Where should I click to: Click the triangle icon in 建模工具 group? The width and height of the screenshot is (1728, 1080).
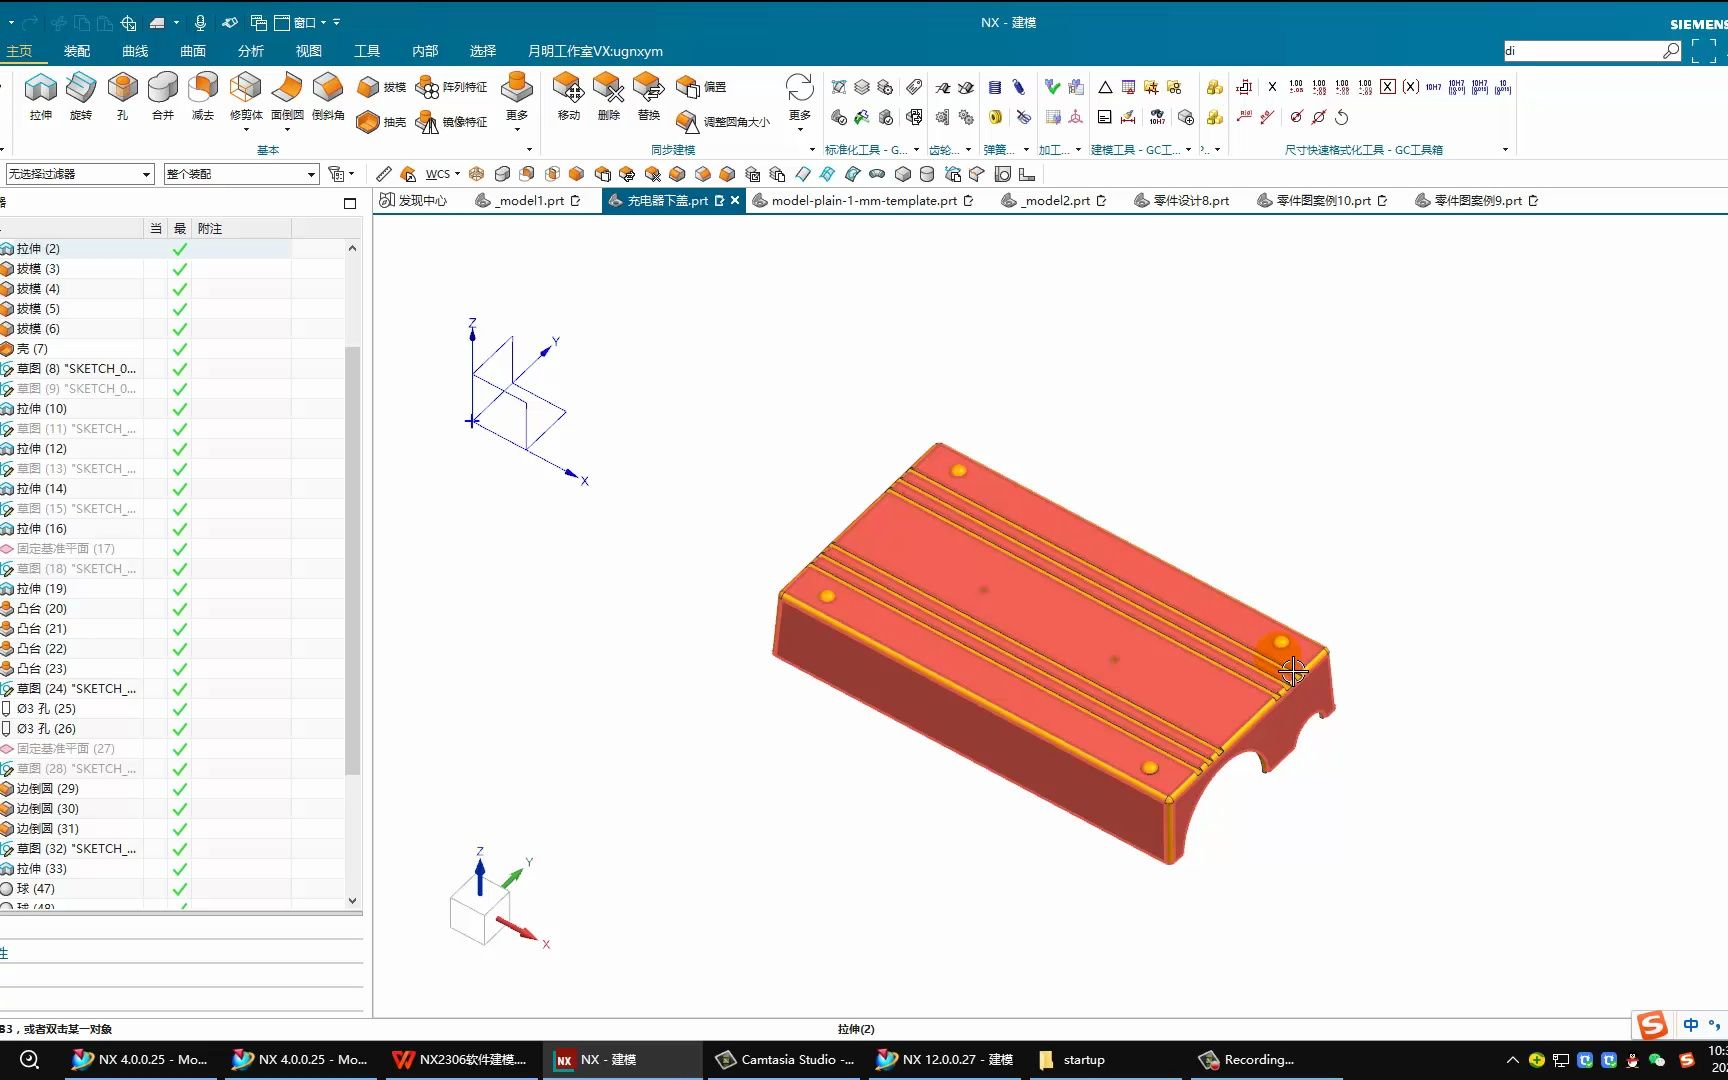[x=1105, y=88]
